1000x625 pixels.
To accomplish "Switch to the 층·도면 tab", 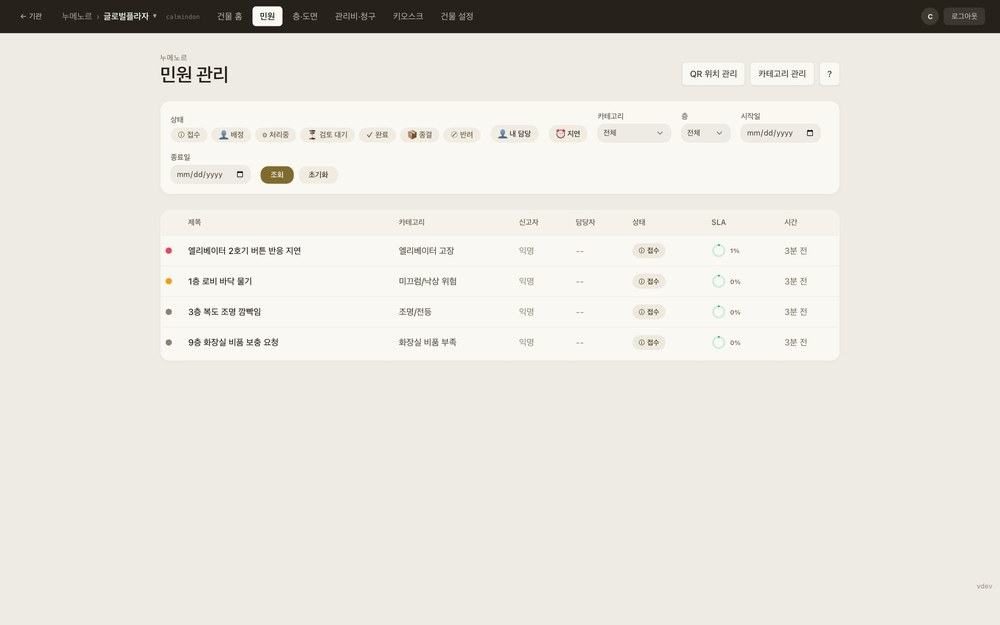I will tap(305, 17).
